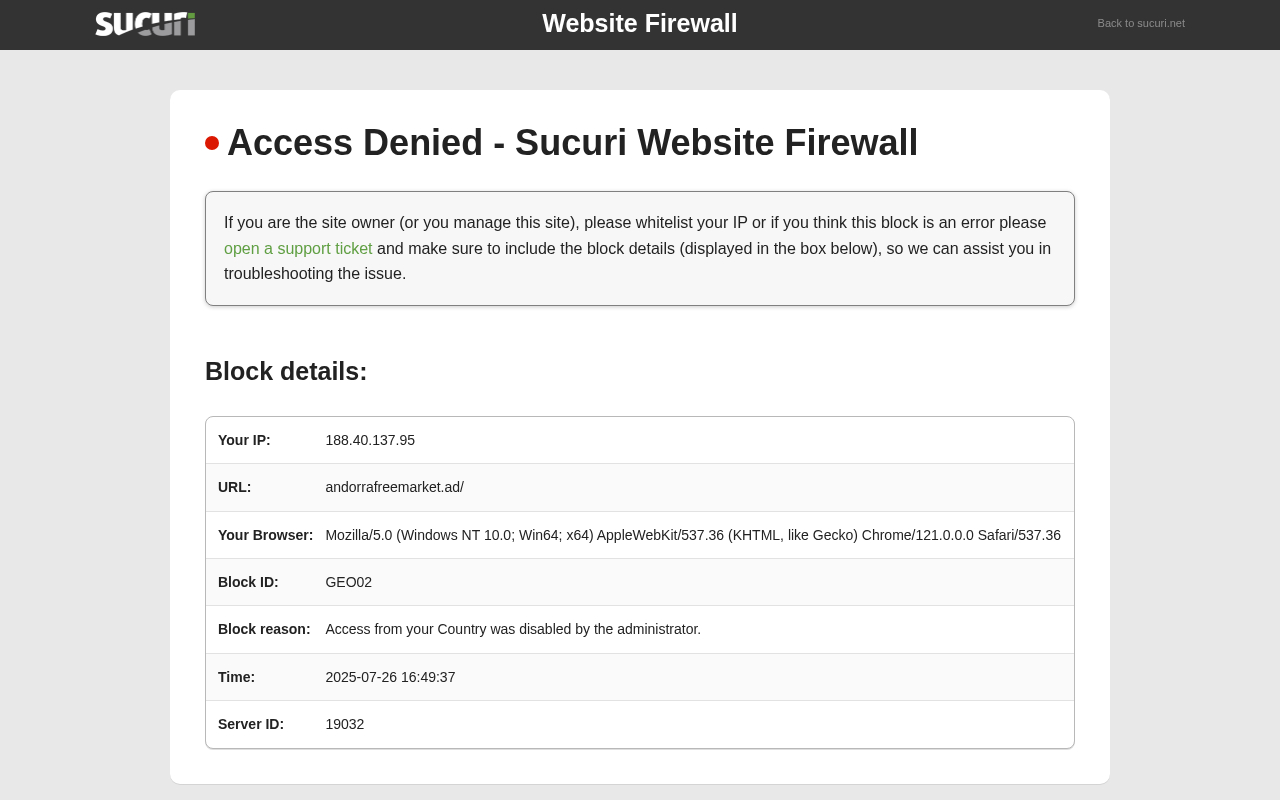Image resolution: width=1280 pixels, height=800 pixels.
Task: Click the Sucuri logo in header
Action: click(x=145, y=23)
